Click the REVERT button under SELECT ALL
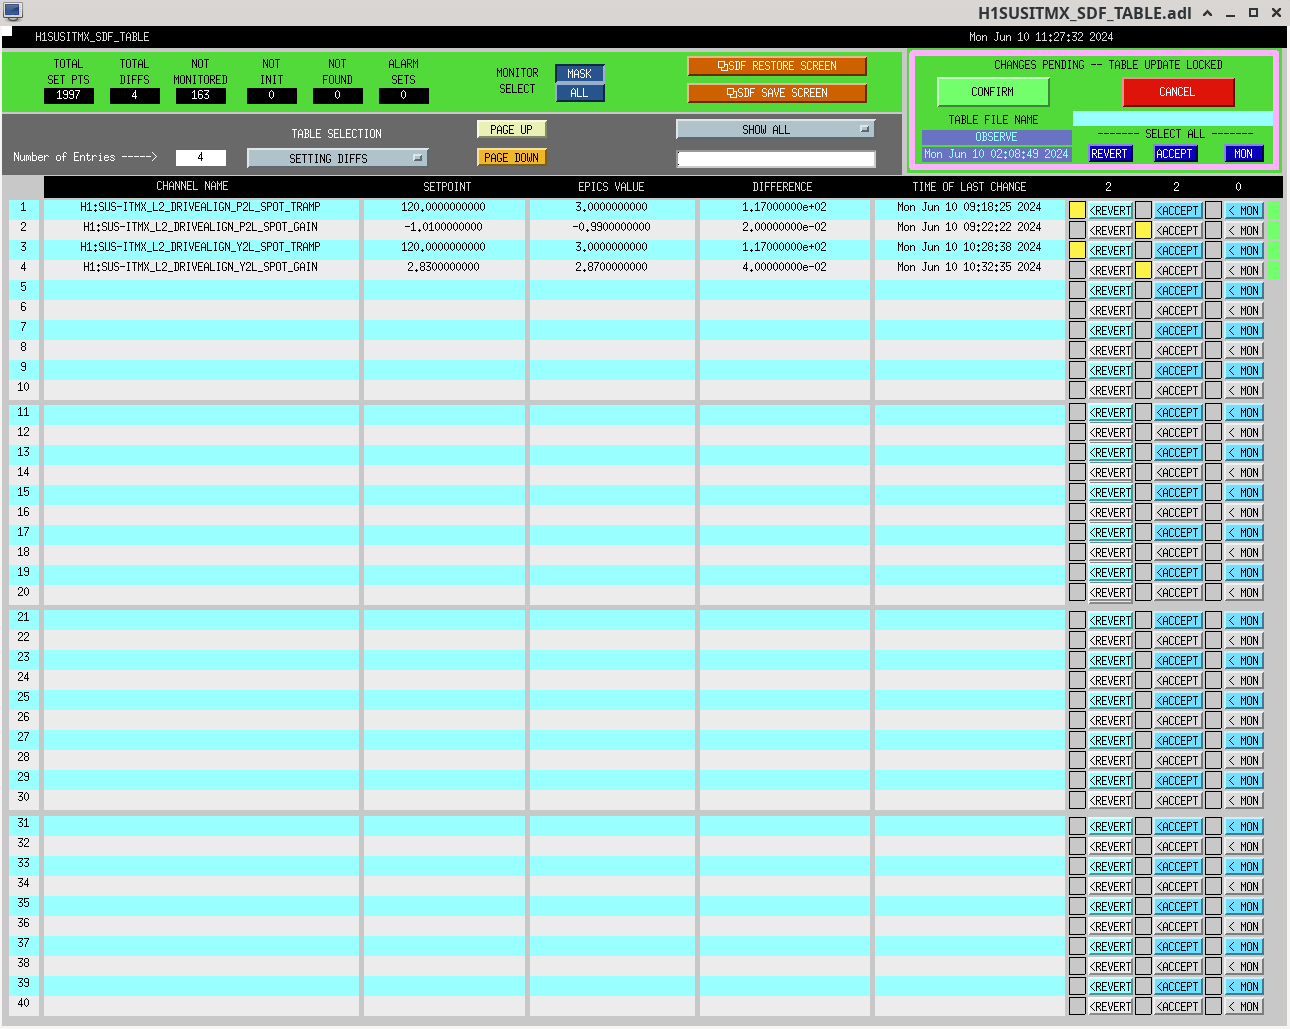The image size is (1290, 1029). (x=1109, y=154)
